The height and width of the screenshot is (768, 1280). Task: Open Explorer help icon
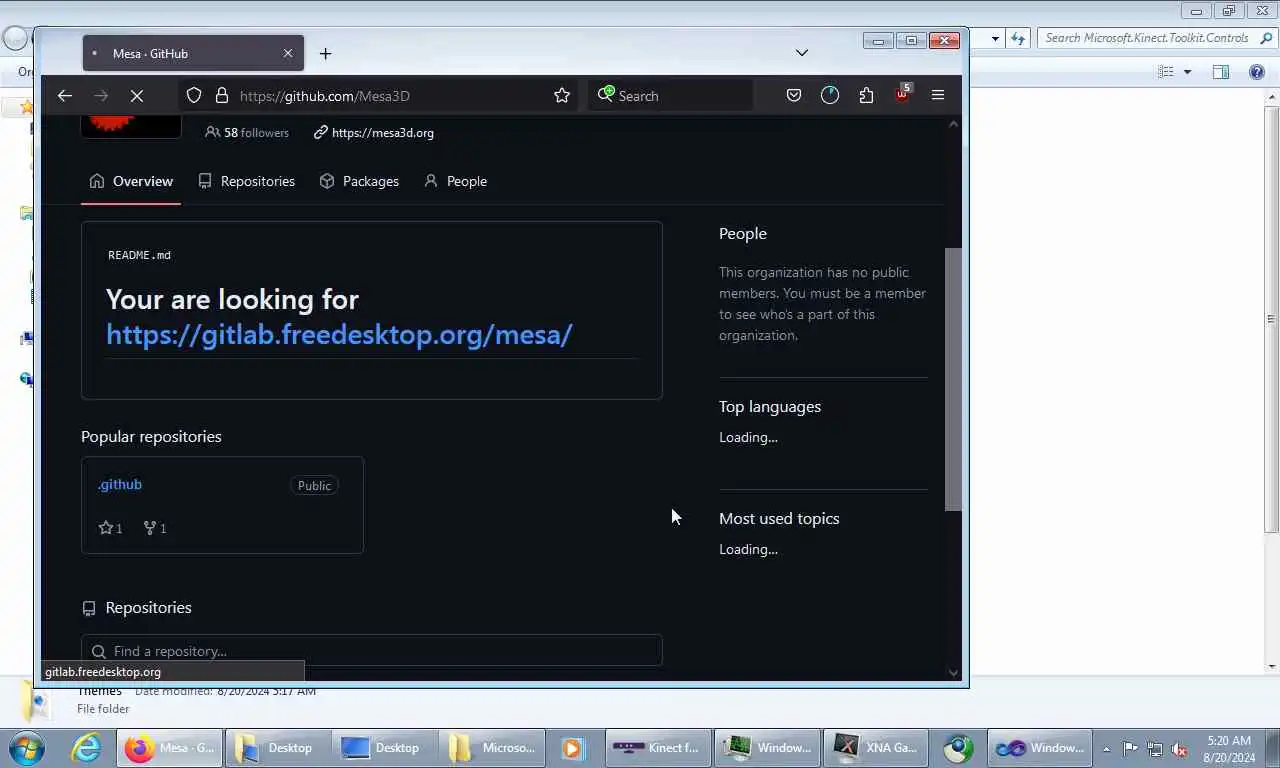[x=1257, y=72]
